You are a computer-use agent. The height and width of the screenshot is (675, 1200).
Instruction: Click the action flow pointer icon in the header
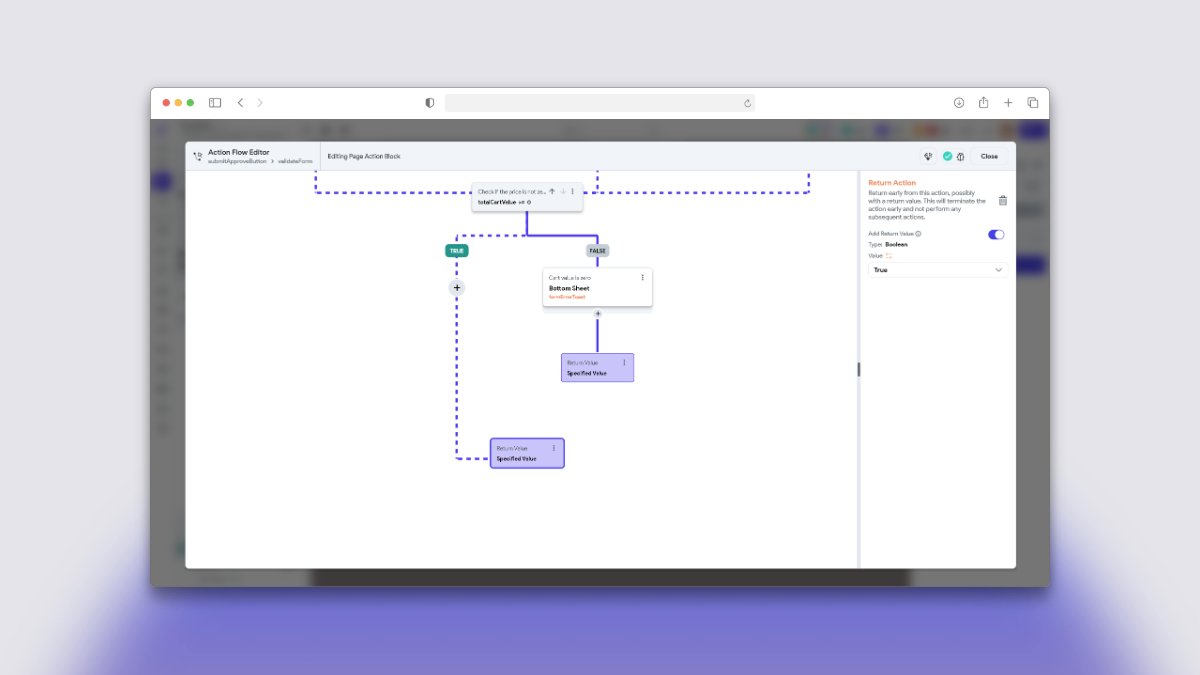point(199,152)
